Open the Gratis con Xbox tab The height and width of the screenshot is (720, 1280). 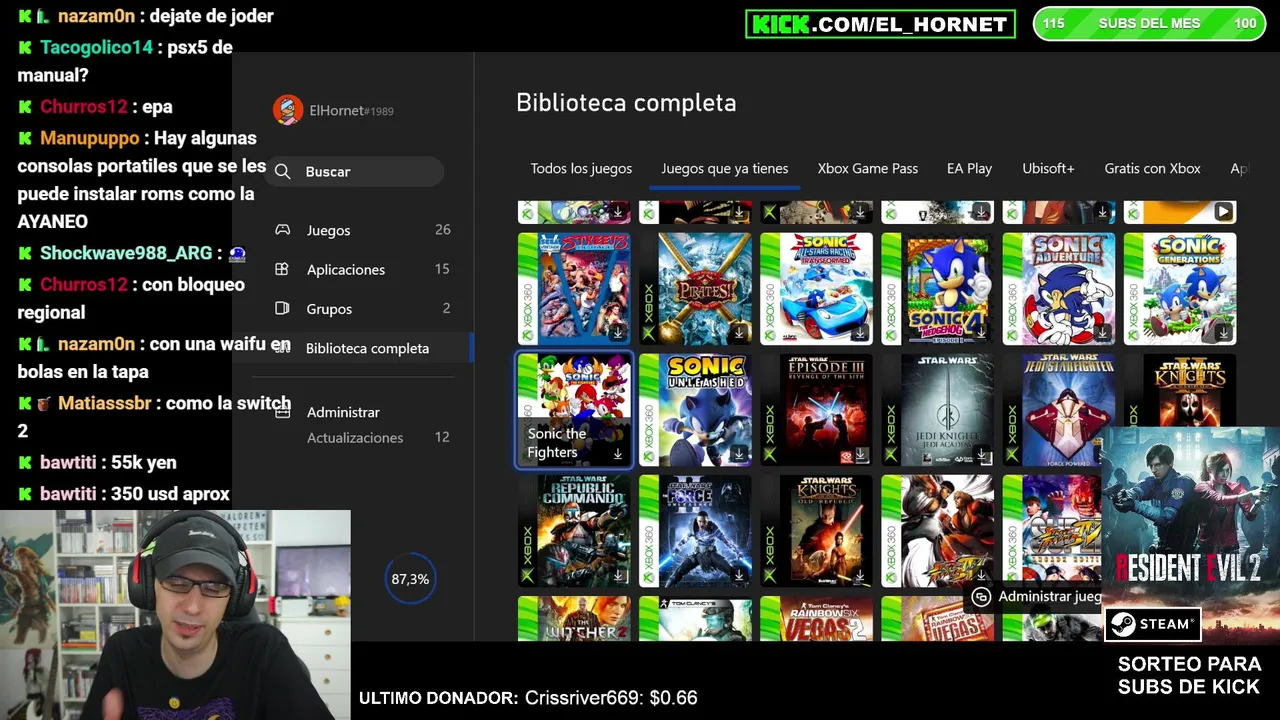tap(1152, 169)
